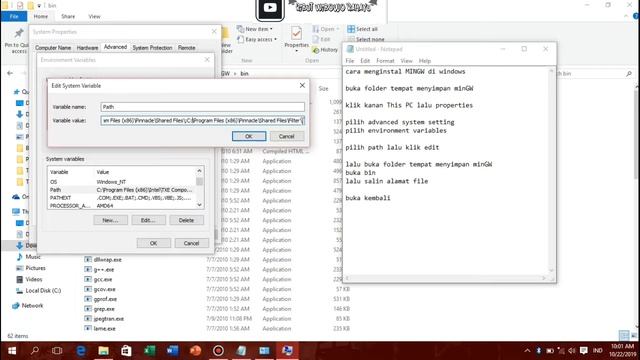Open Local Disk (C:) in navigation pane
This screenshot has width=640, height=360.
[x=43, y=291]
